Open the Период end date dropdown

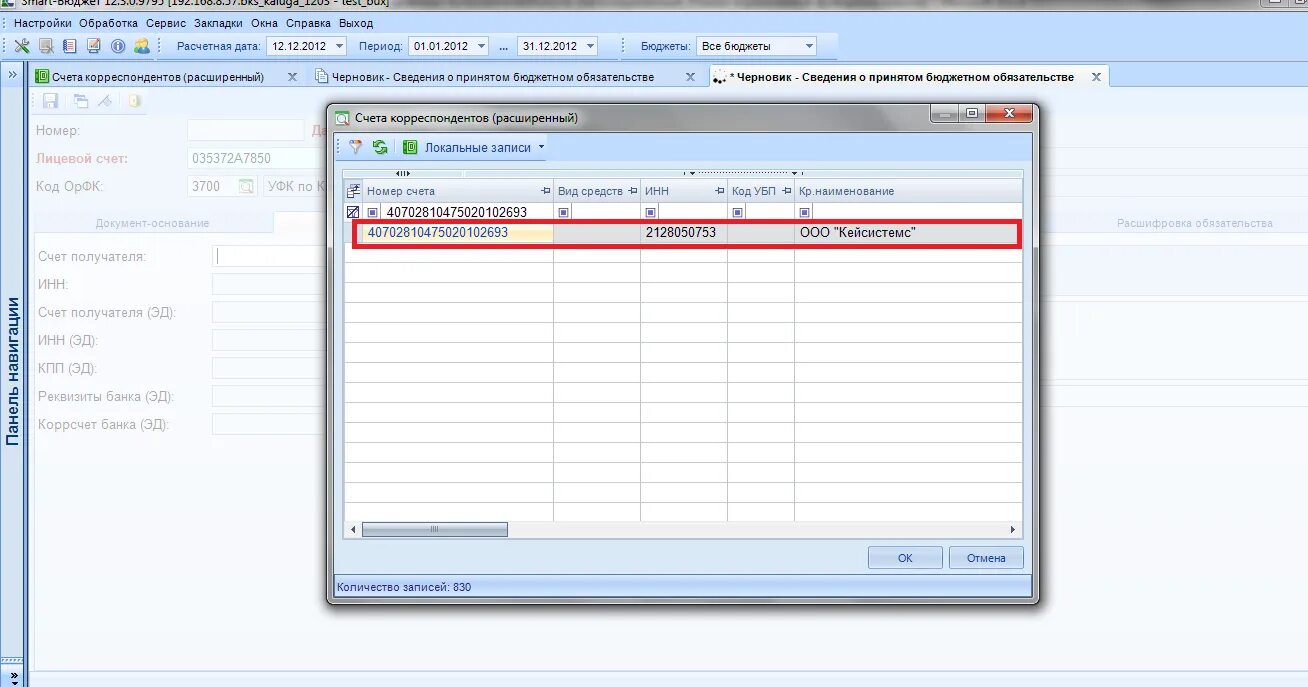589,46
